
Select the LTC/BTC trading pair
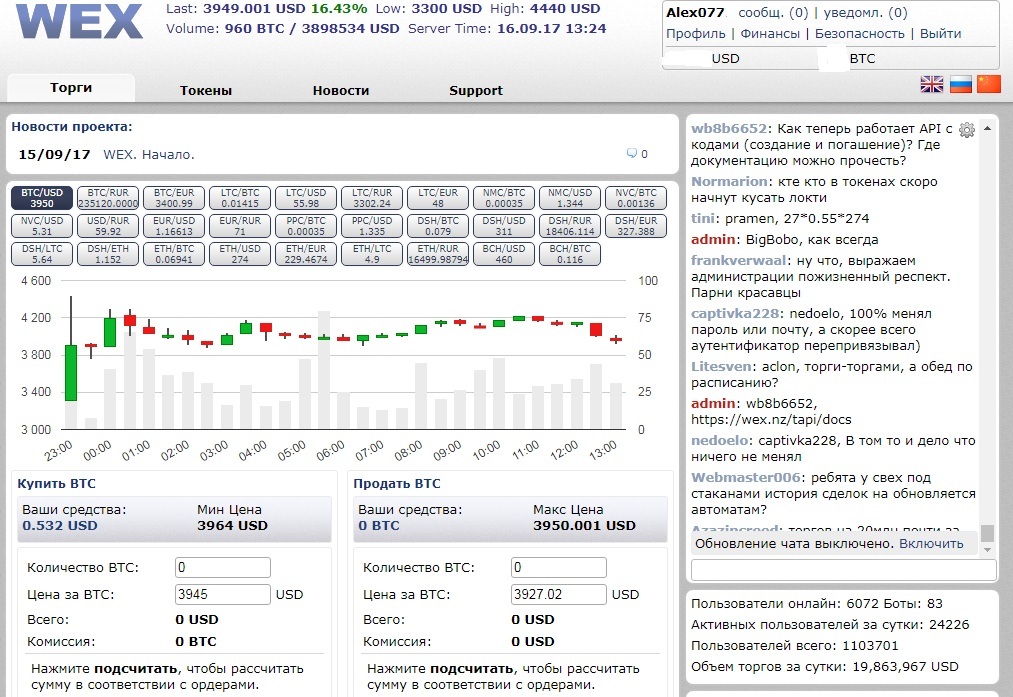(x=239, y=198)
